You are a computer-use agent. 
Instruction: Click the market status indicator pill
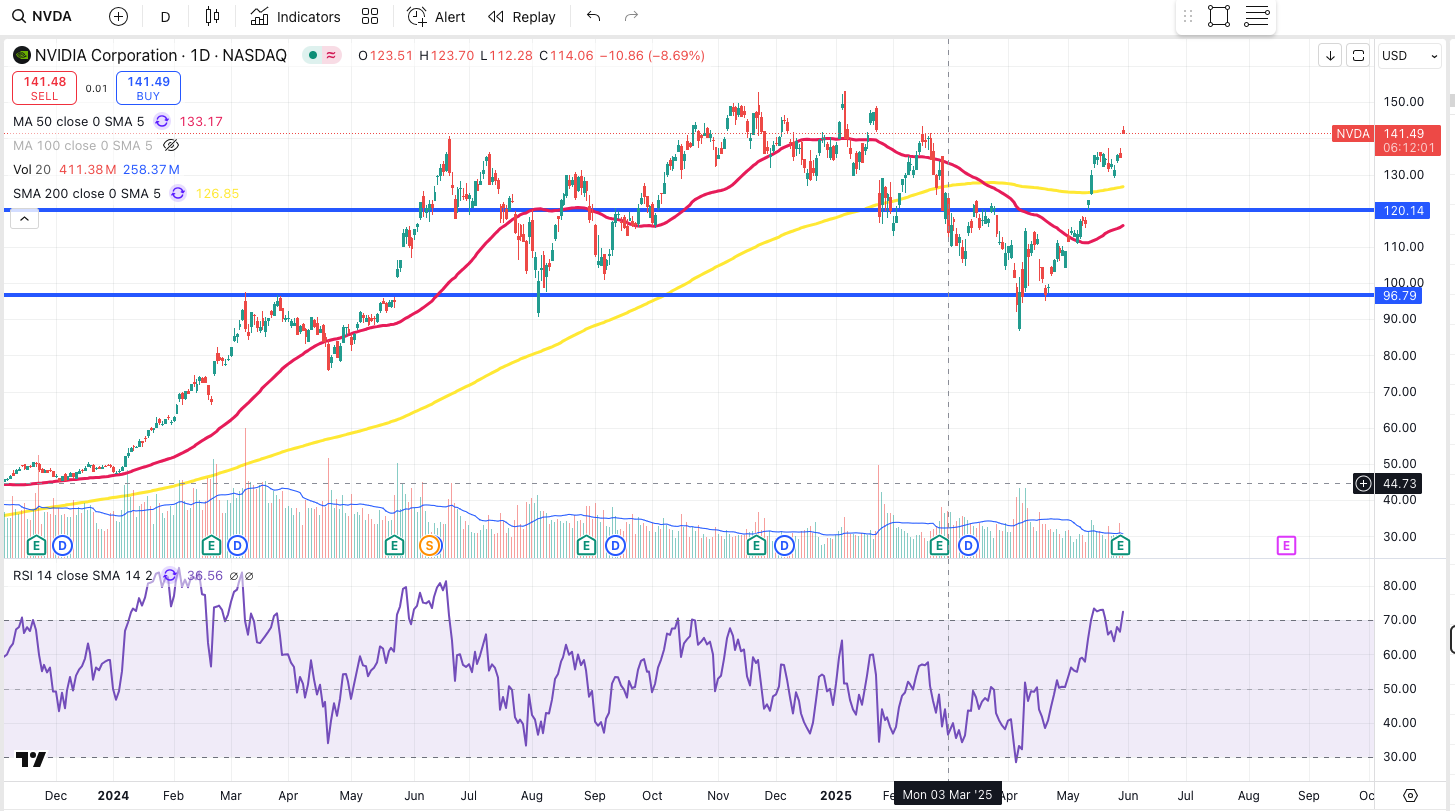[323, 55]
